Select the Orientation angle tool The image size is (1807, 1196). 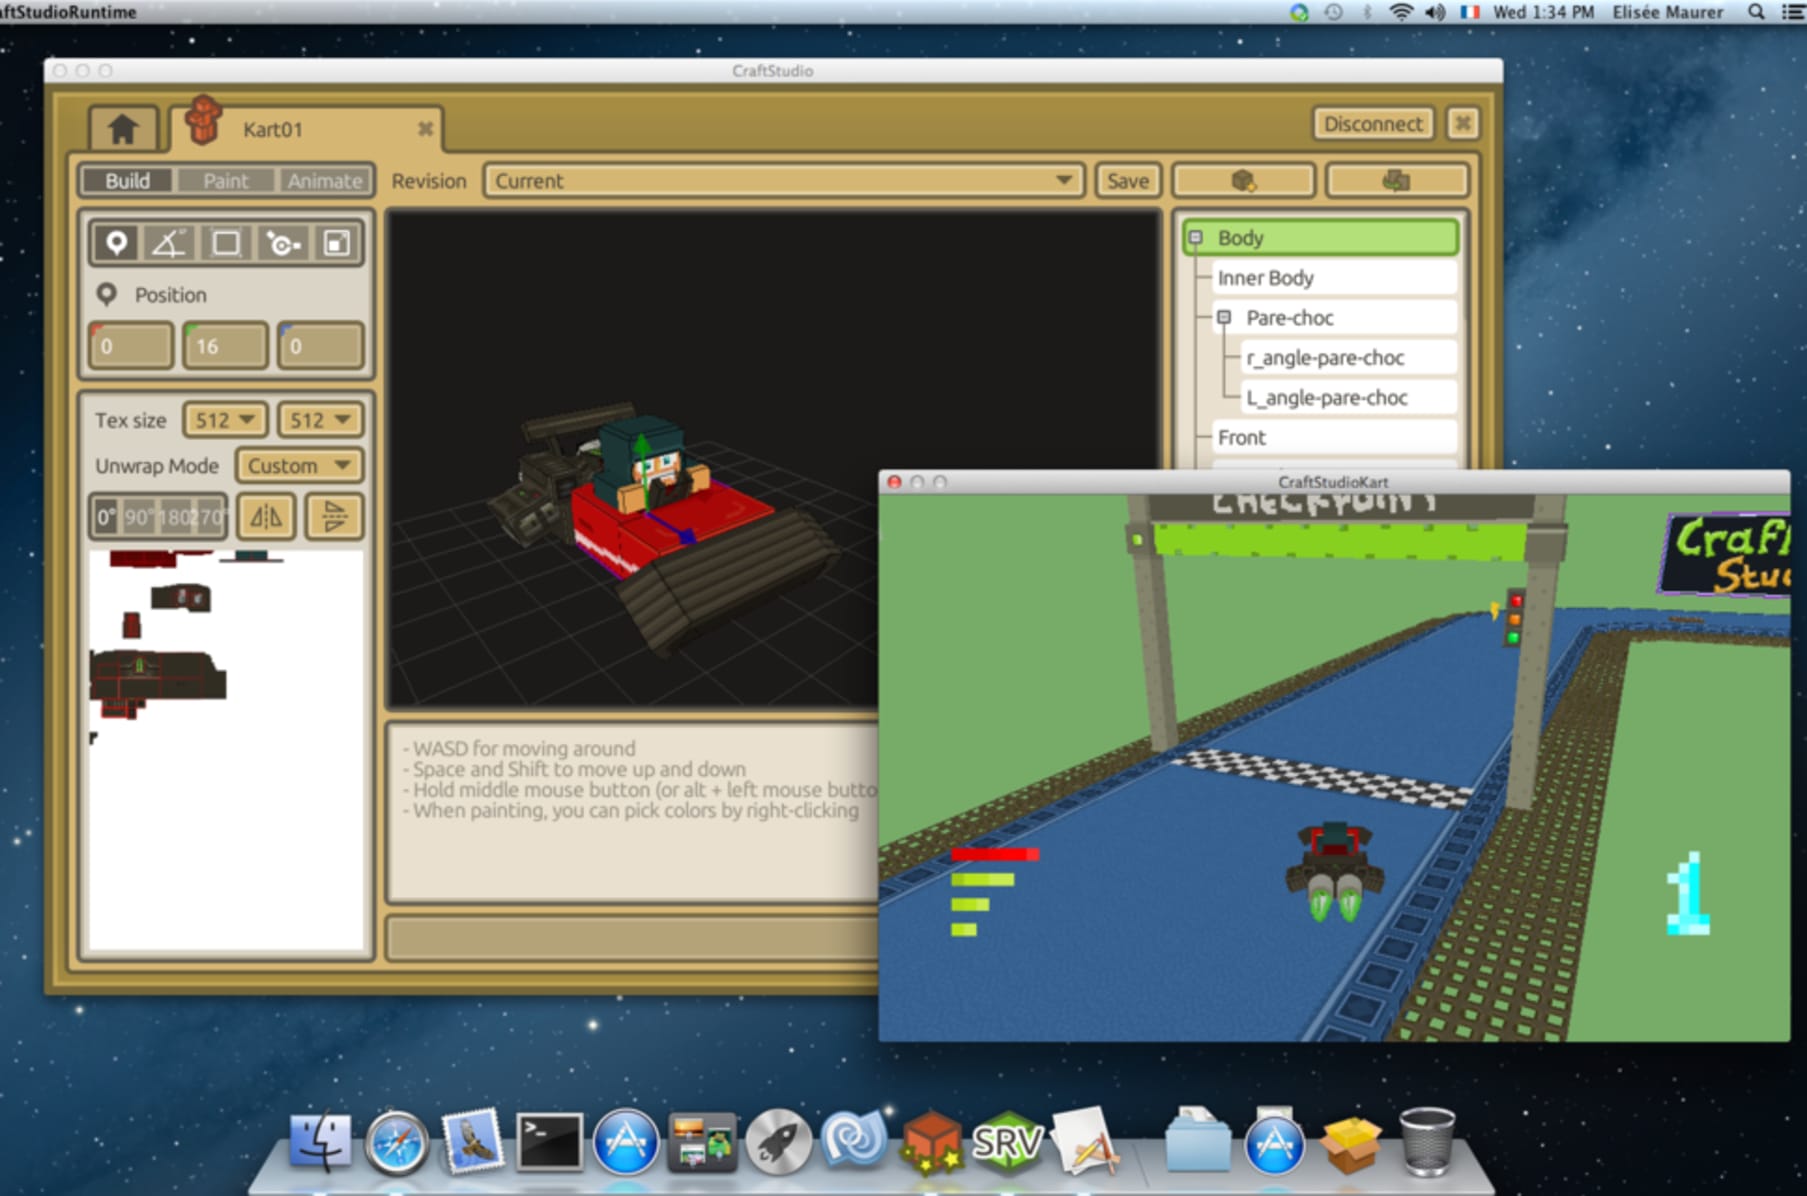coord(169,243)
